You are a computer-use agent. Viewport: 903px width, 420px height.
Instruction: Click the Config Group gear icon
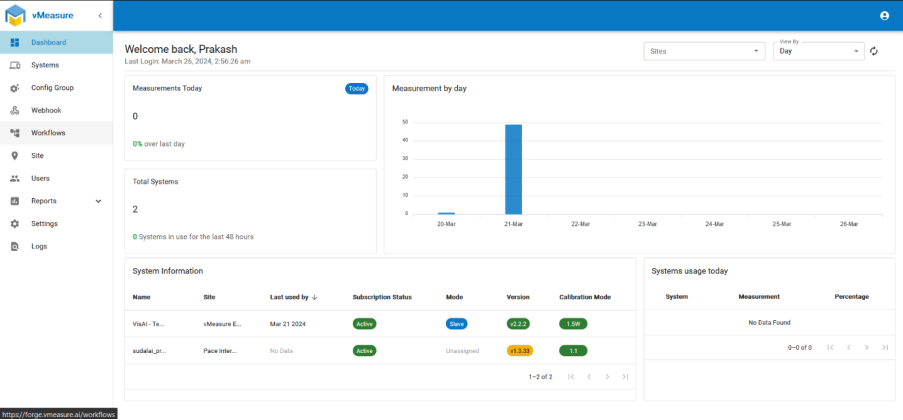coord(15,88)
